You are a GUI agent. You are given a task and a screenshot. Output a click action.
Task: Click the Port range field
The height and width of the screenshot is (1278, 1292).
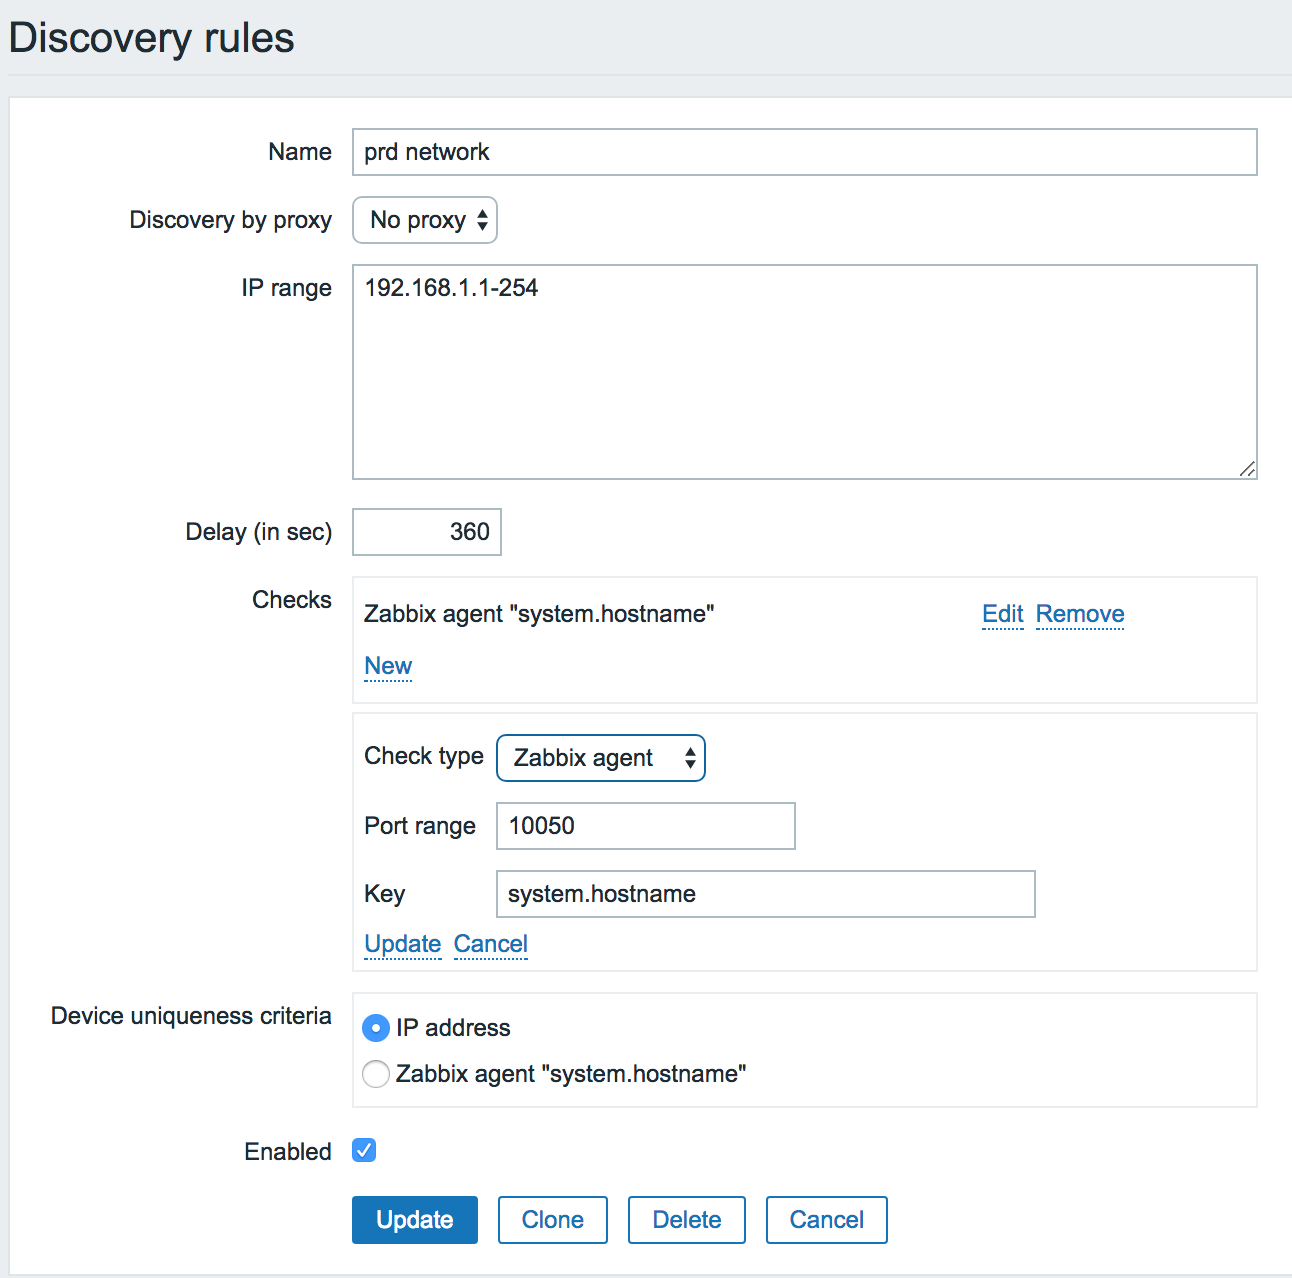645,826
